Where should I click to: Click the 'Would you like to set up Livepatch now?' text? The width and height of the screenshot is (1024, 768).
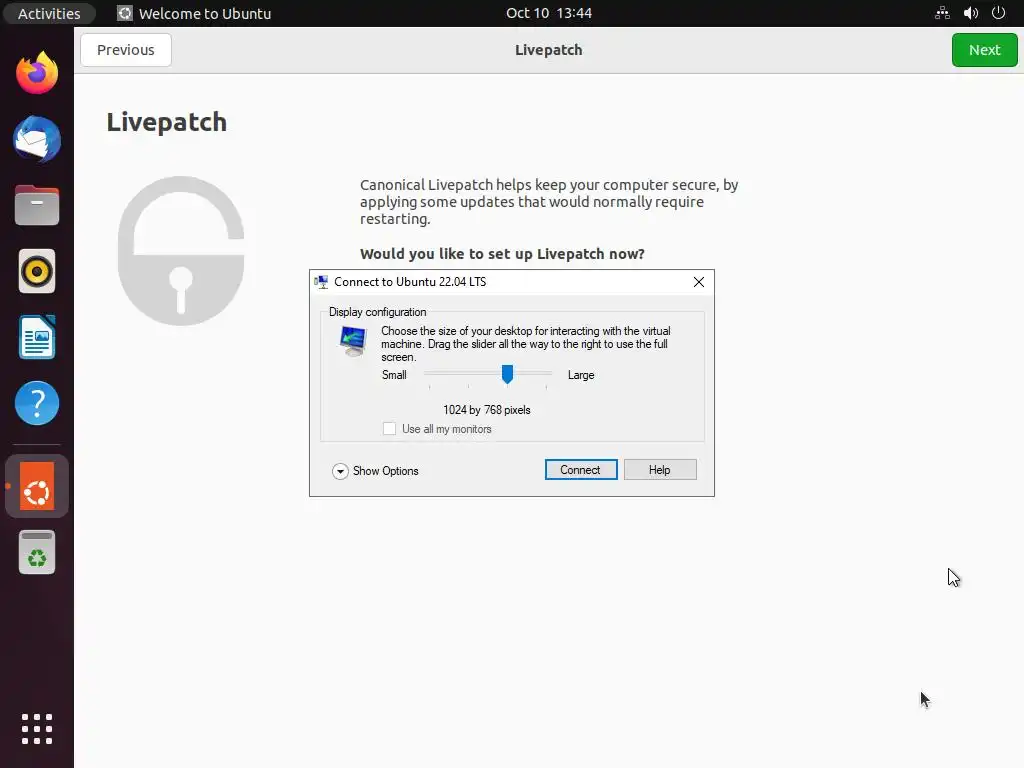[502, 254]
